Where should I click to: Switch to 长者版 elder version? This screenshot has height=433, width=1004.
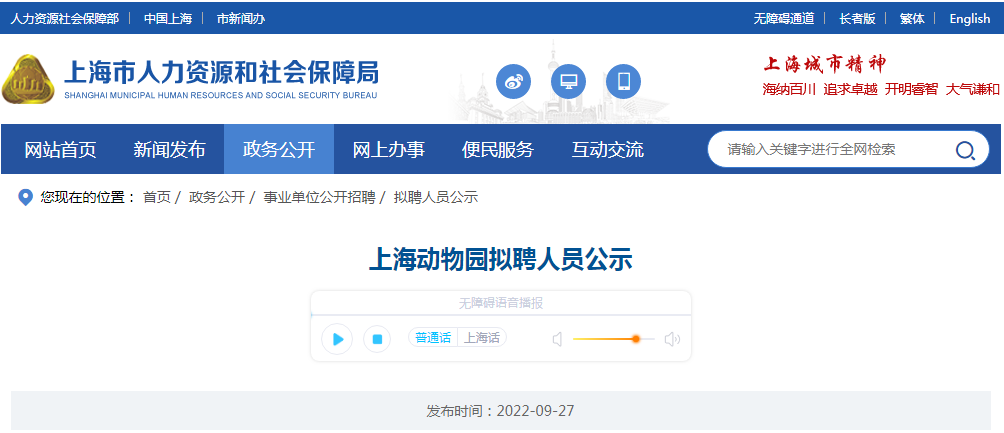857,19
